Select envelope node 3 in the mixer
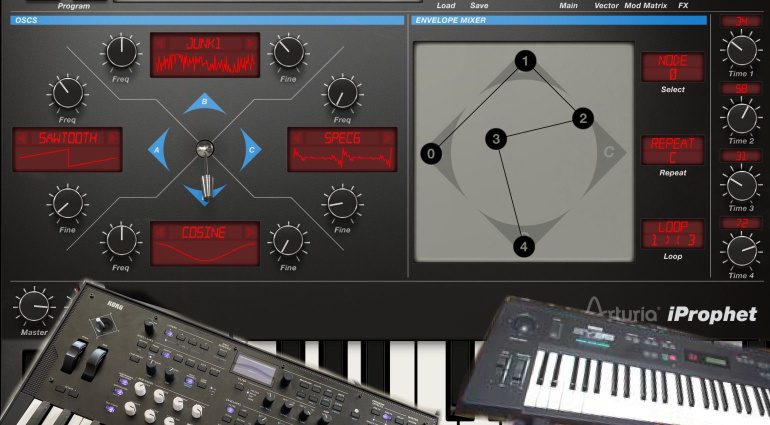Screen dimensions: 770x425 click(495, 139)
